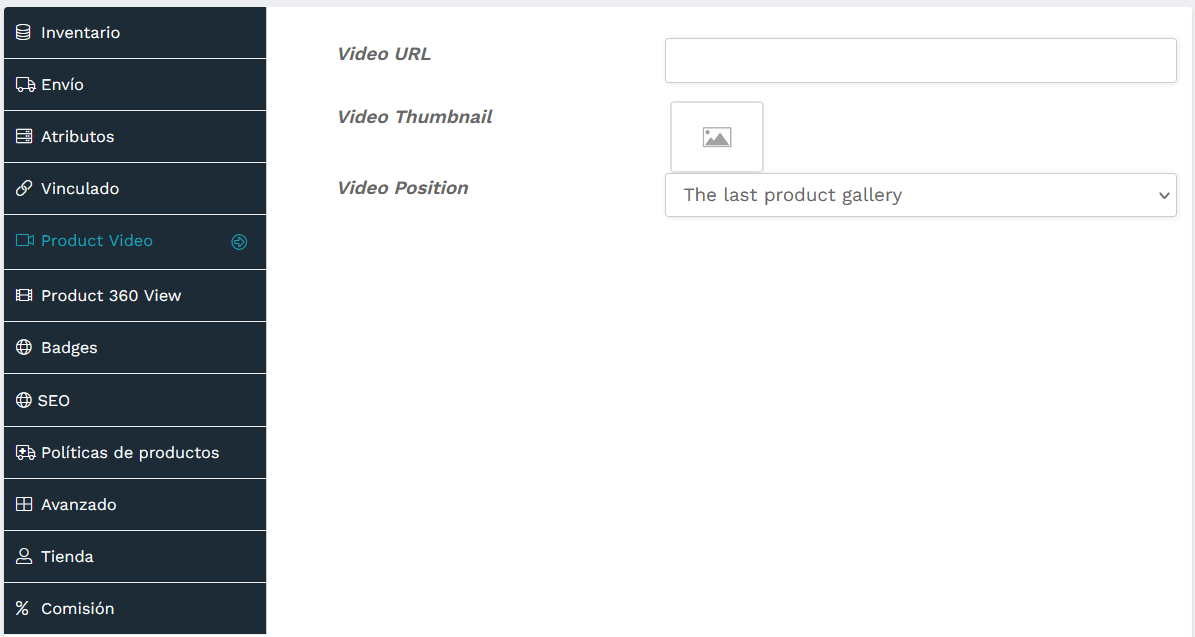This screenshot has width=1195, height=637.
Task: Select the Tienda person icon
Action: coord(22,556)
